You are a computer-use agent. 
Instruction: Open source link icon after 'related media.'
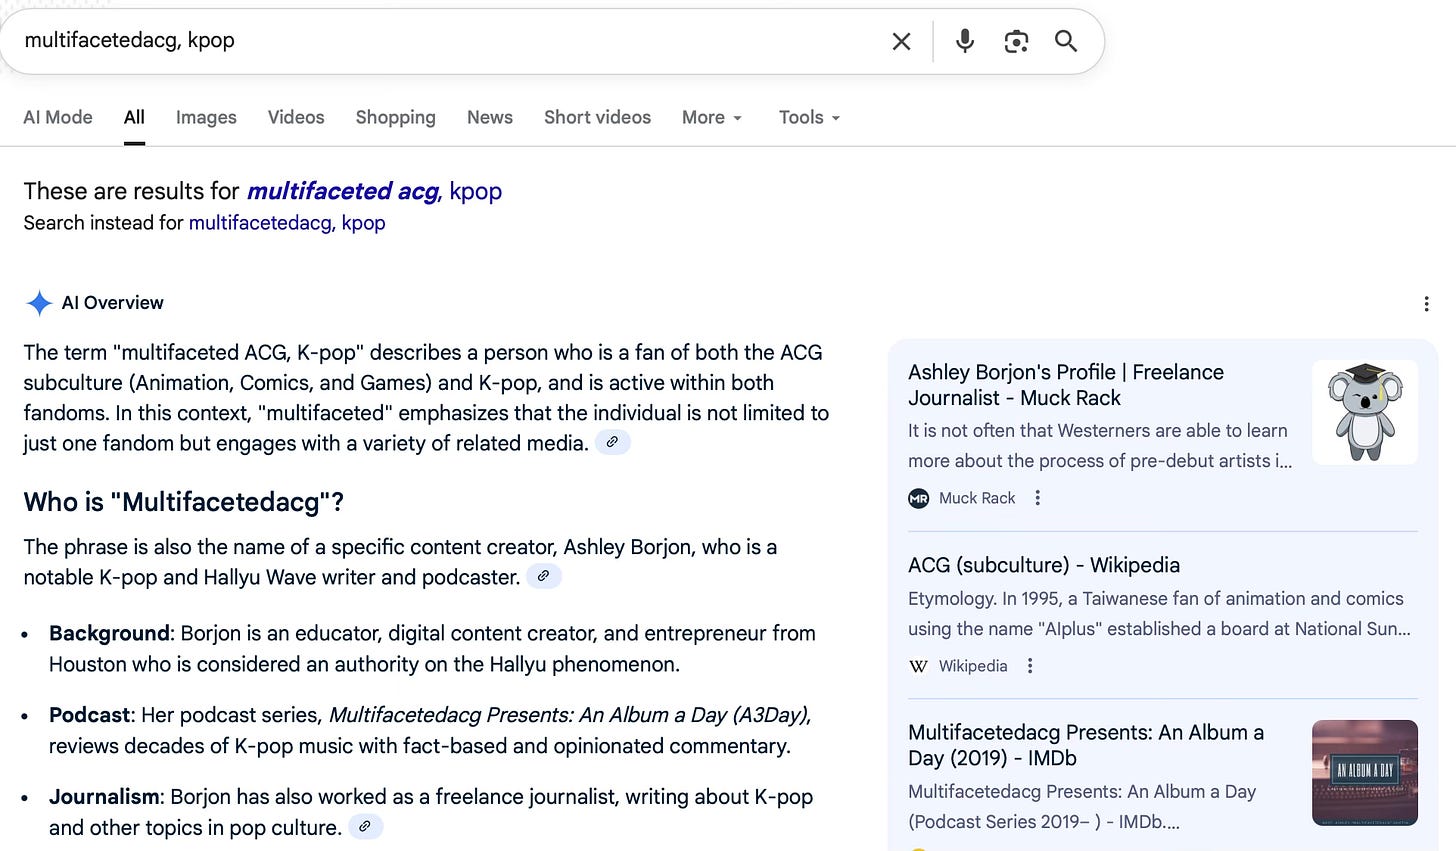point(613,442)
